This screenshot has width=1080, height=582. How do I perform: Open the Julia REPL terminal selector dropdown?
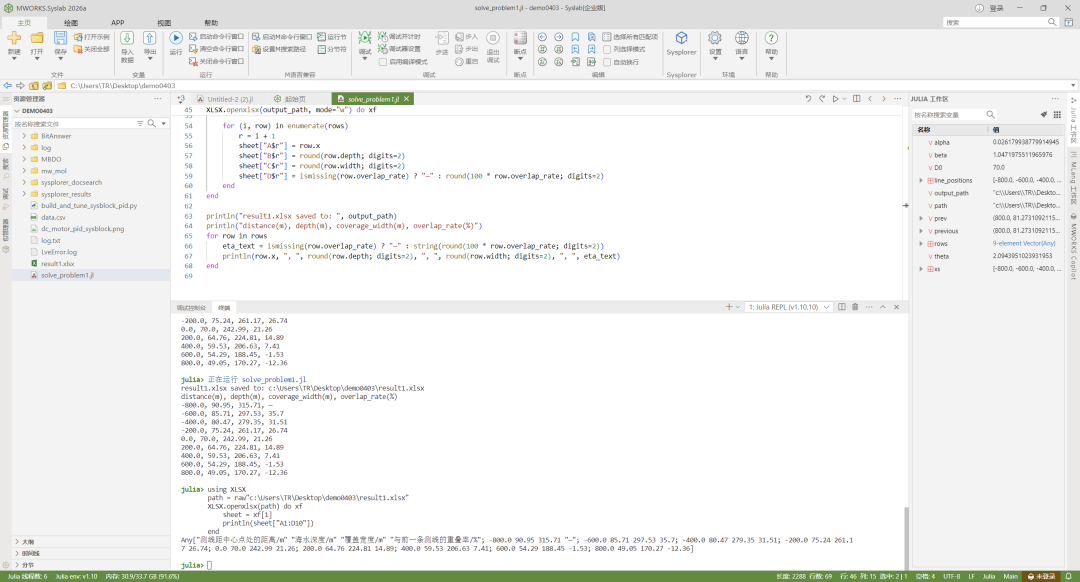click(x=789, y=307)
